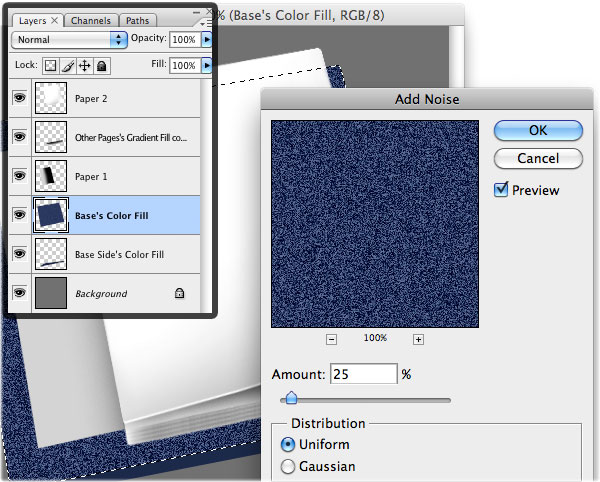600x482 pixels.
Task: Zoom in the Add Noise preview
Action: point(418,339)
